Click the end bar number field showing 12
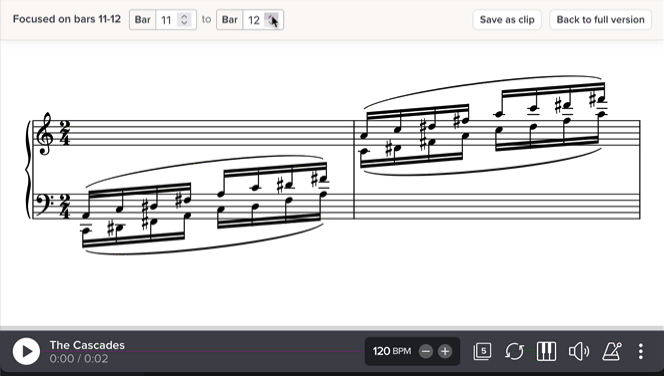Screen dimensions: 664x376 [x=254, y=20]
